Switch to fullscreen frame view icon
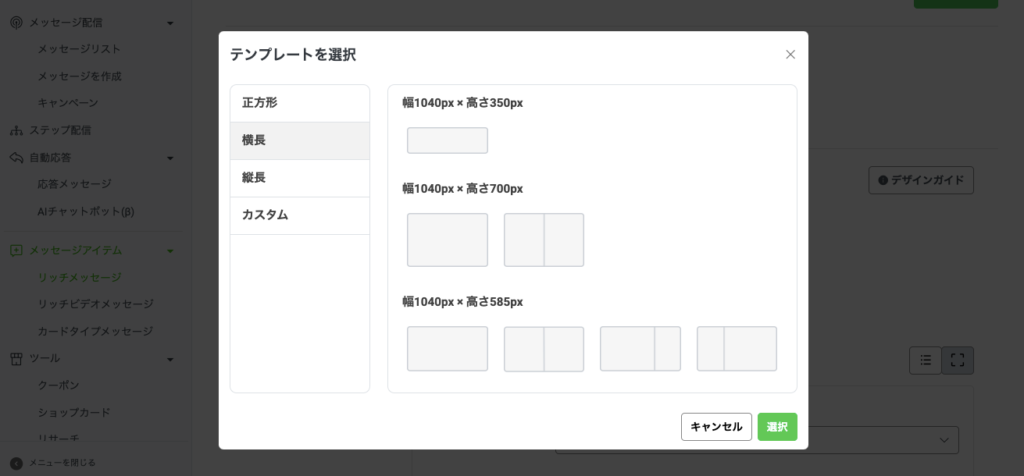The image size is (1024, 476). point(957,360)
